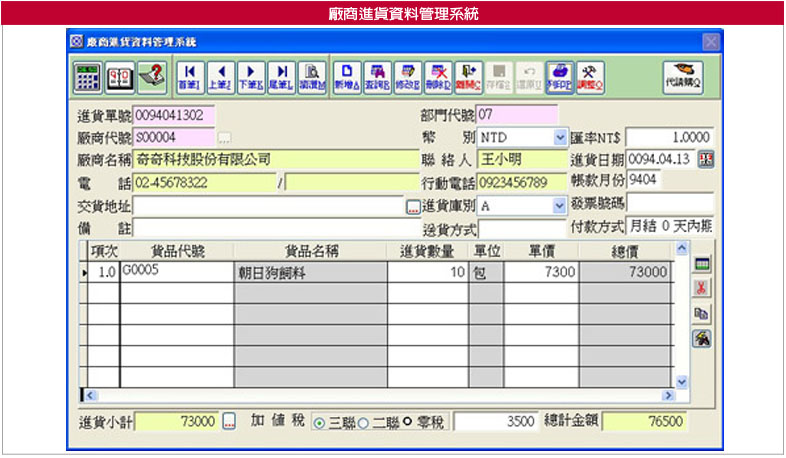Open the 廠商代號 lookup ellipsis button

[225, 137]
